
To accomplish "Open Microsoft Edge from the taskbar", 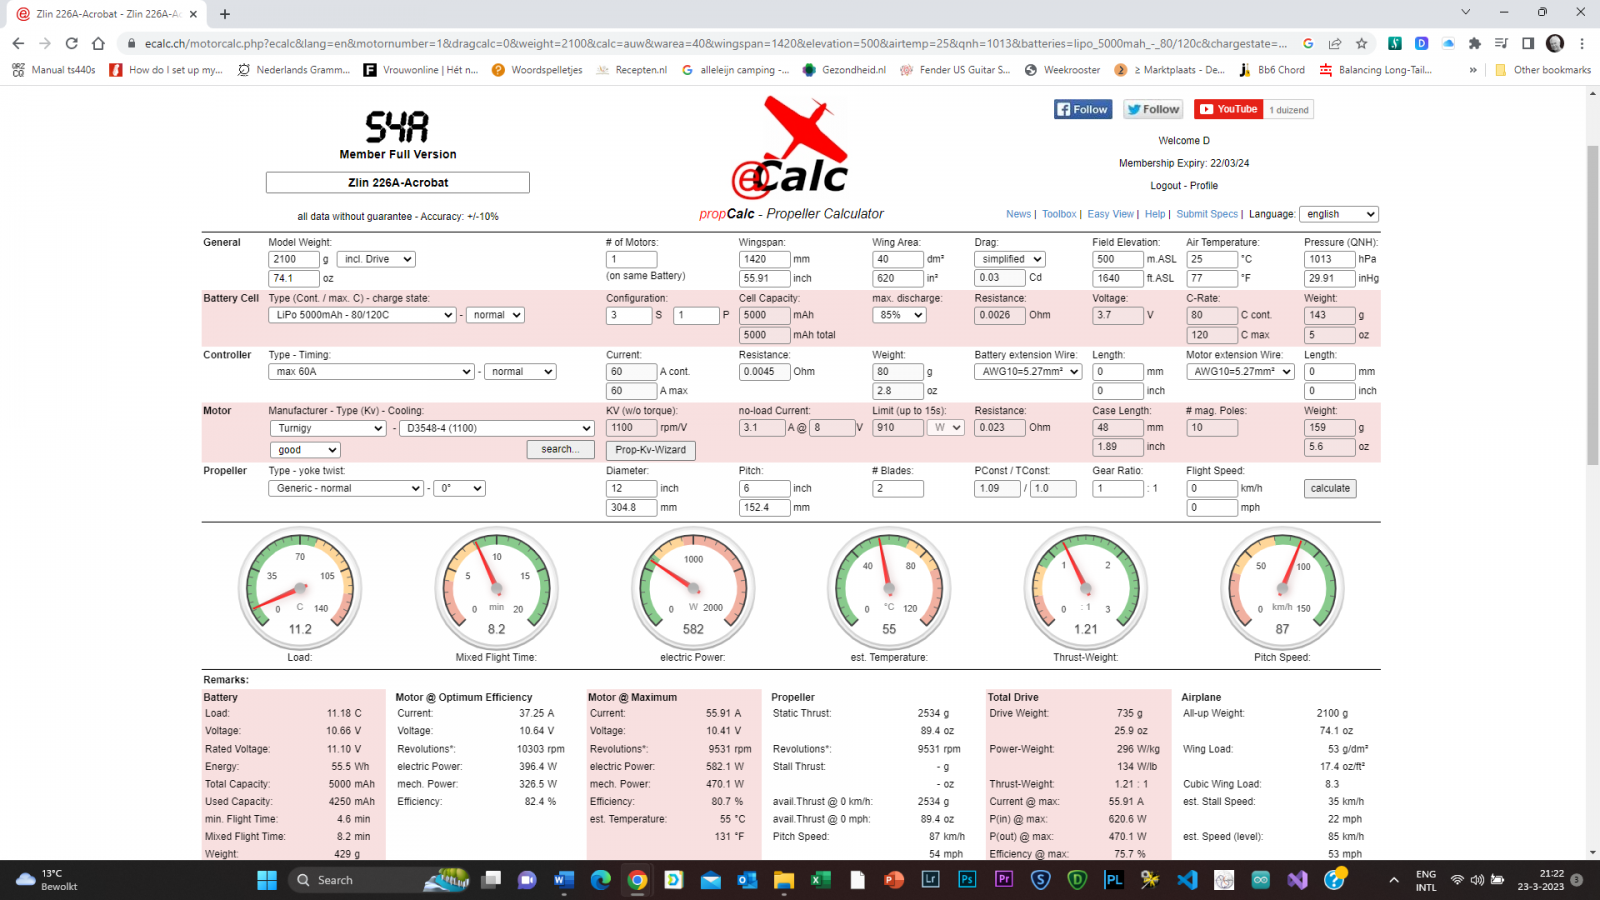I will point(600,880).
